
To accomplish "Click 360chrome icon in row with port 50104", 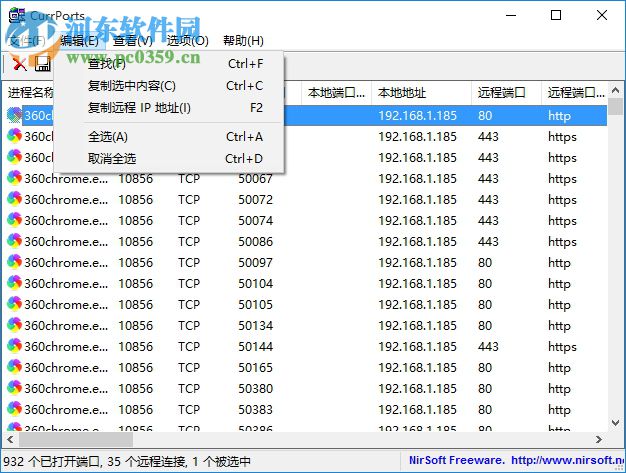I will click(14, 283).
